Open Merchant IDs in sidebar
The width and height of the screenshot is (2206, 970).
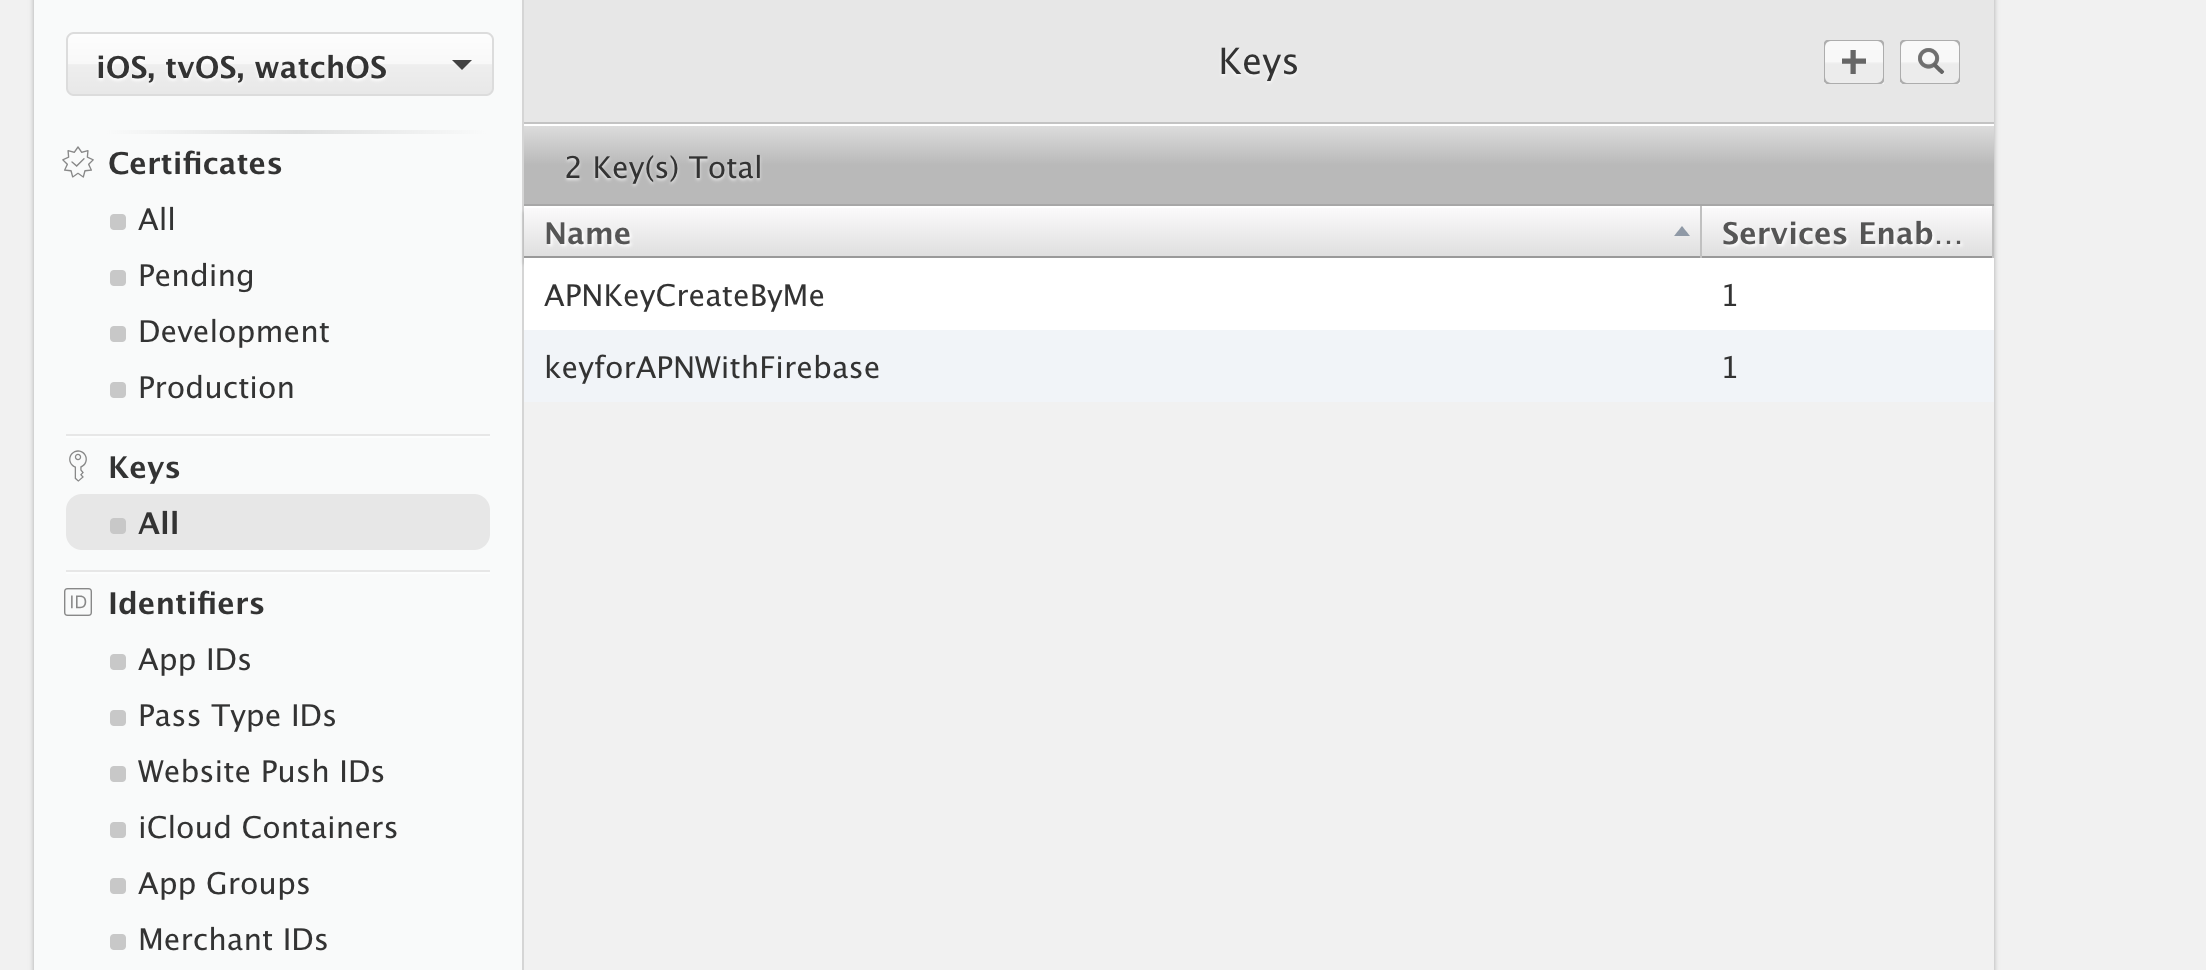point(233,940)
